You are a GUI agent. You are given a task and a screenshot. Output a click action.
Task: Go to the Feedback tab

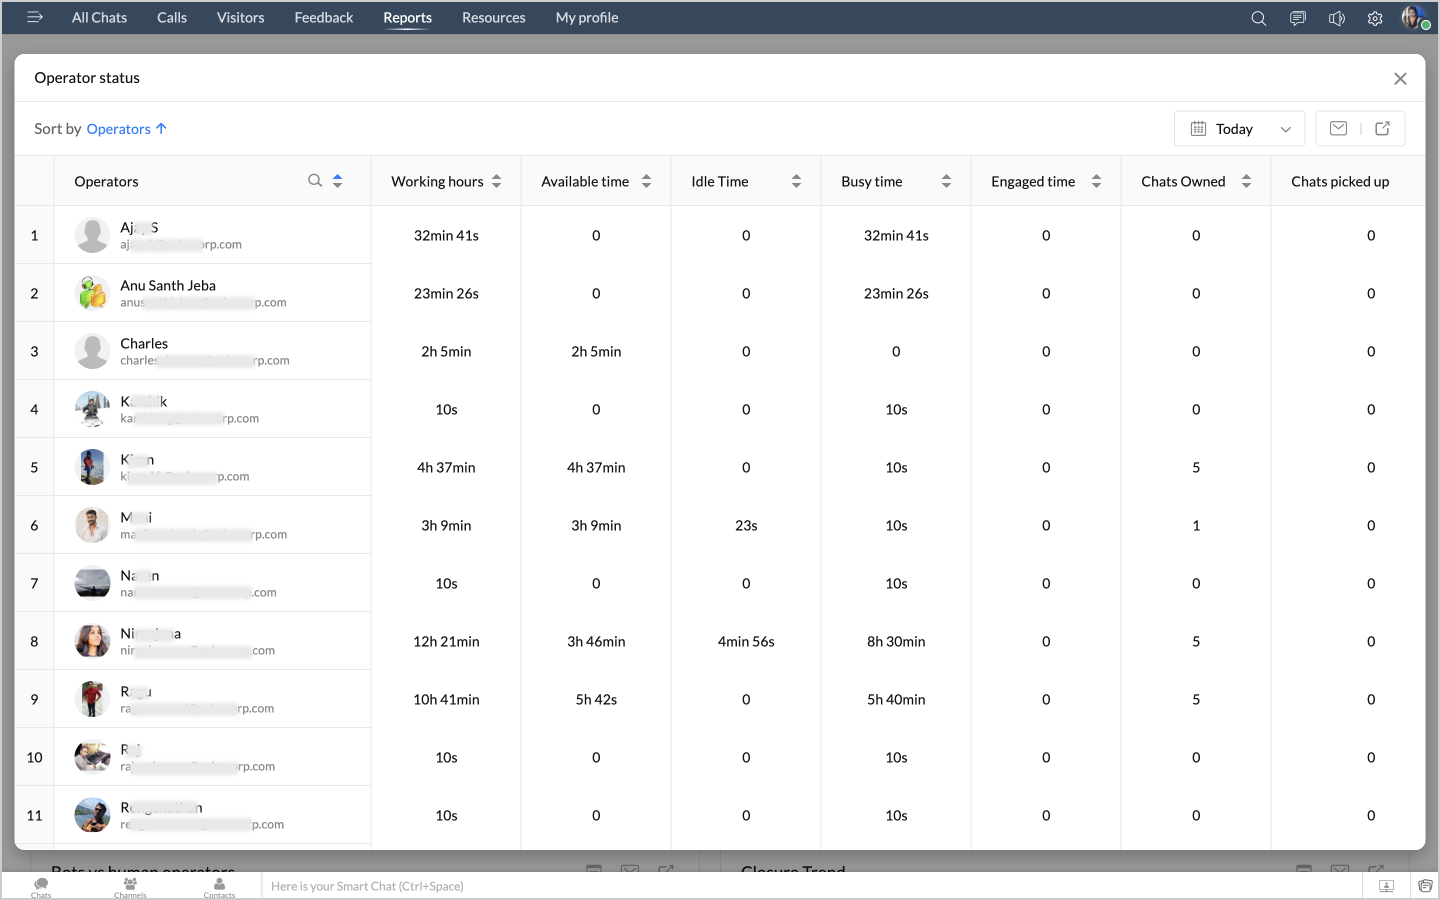click(323, 18)
